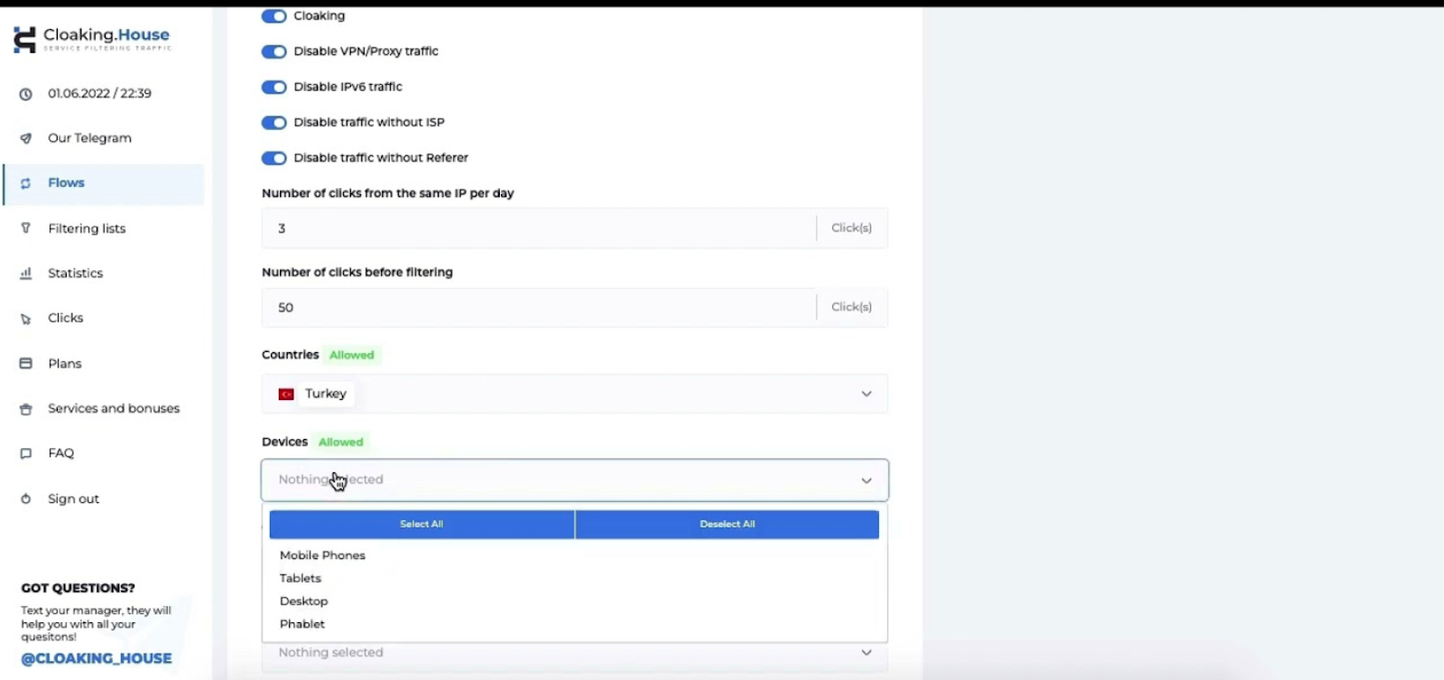The image size is (1444, 680).
Task: Click the bar chart Statistics icon
Action: (x=26, y=273)
